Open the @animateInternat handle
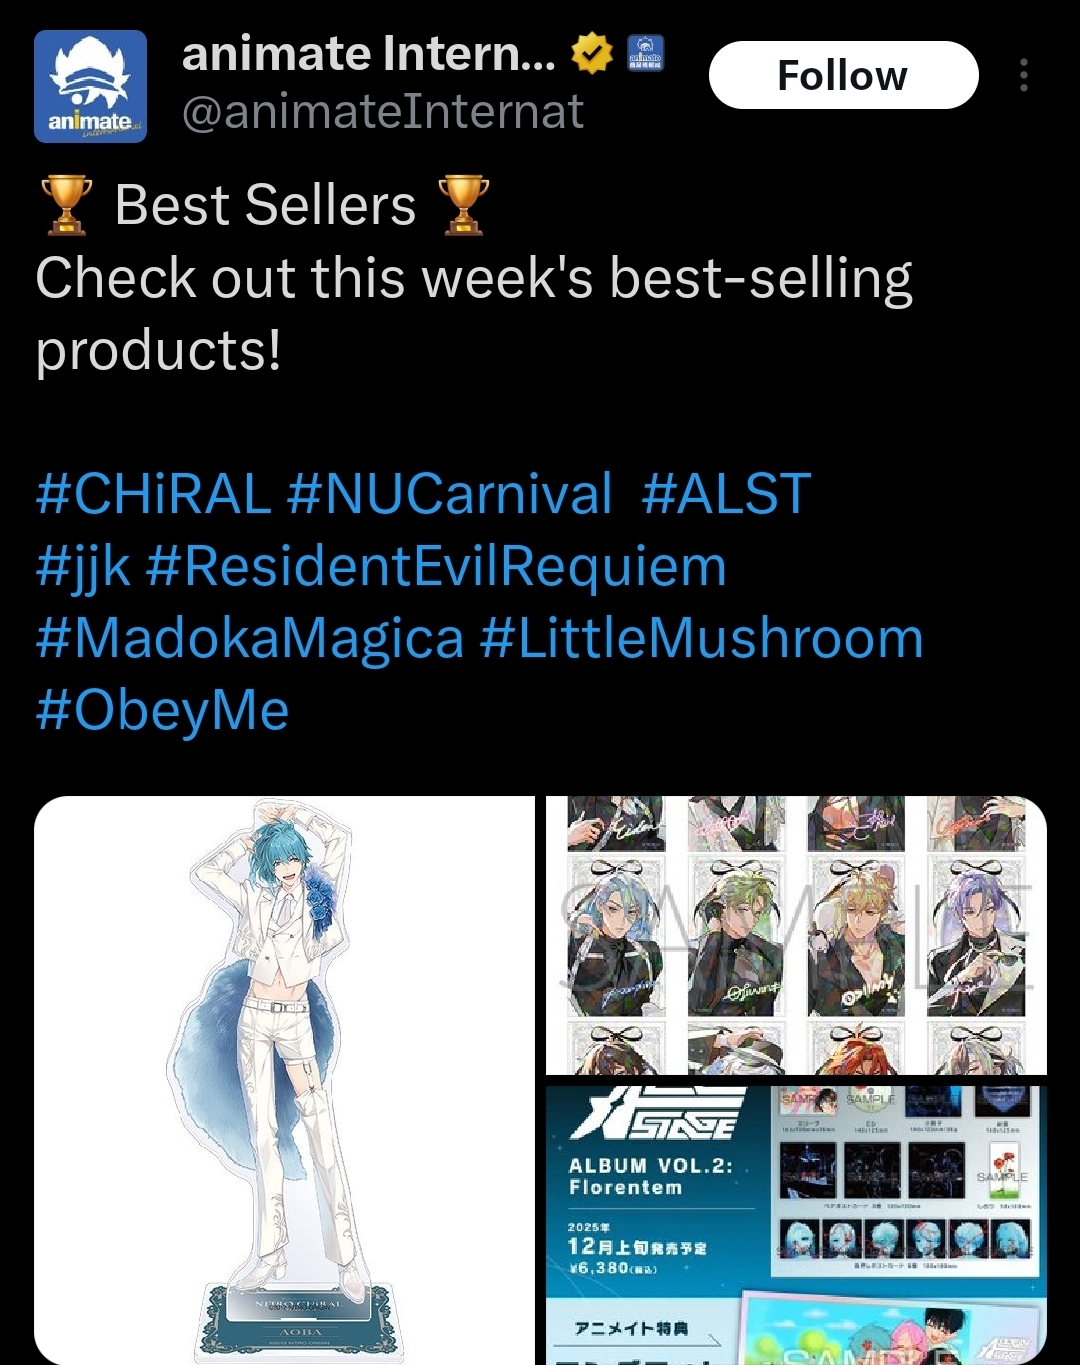Screen dimensions: 1080x1365 tap(382, 112)
